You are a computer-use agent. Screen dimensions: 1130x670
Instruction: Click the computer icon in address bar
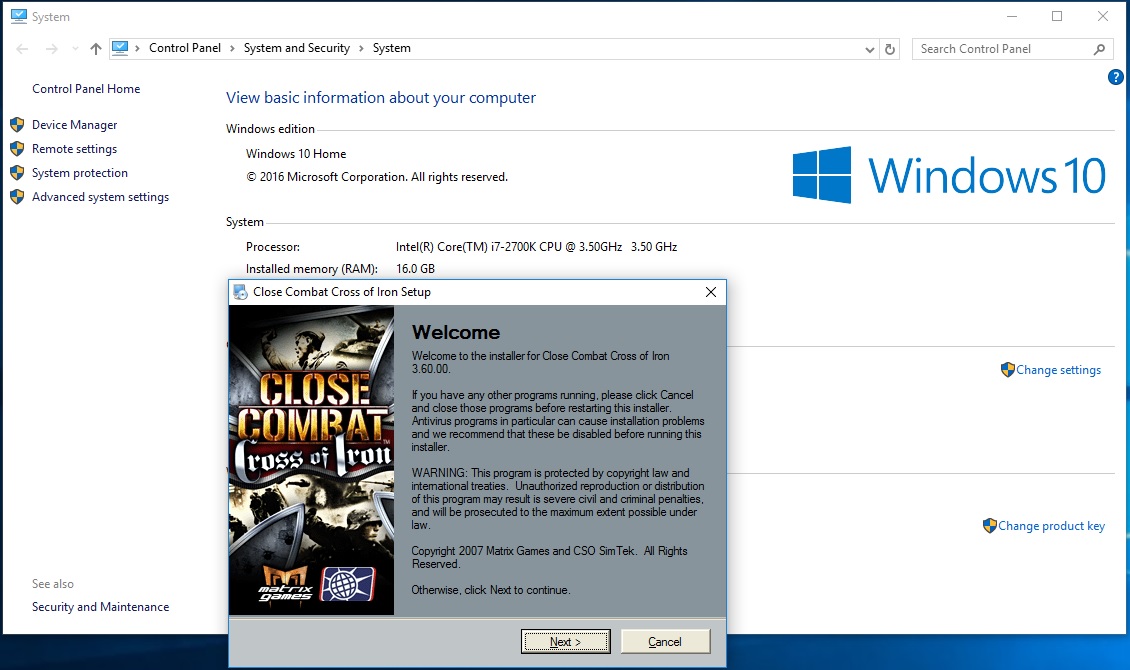[x=120, y=48]
